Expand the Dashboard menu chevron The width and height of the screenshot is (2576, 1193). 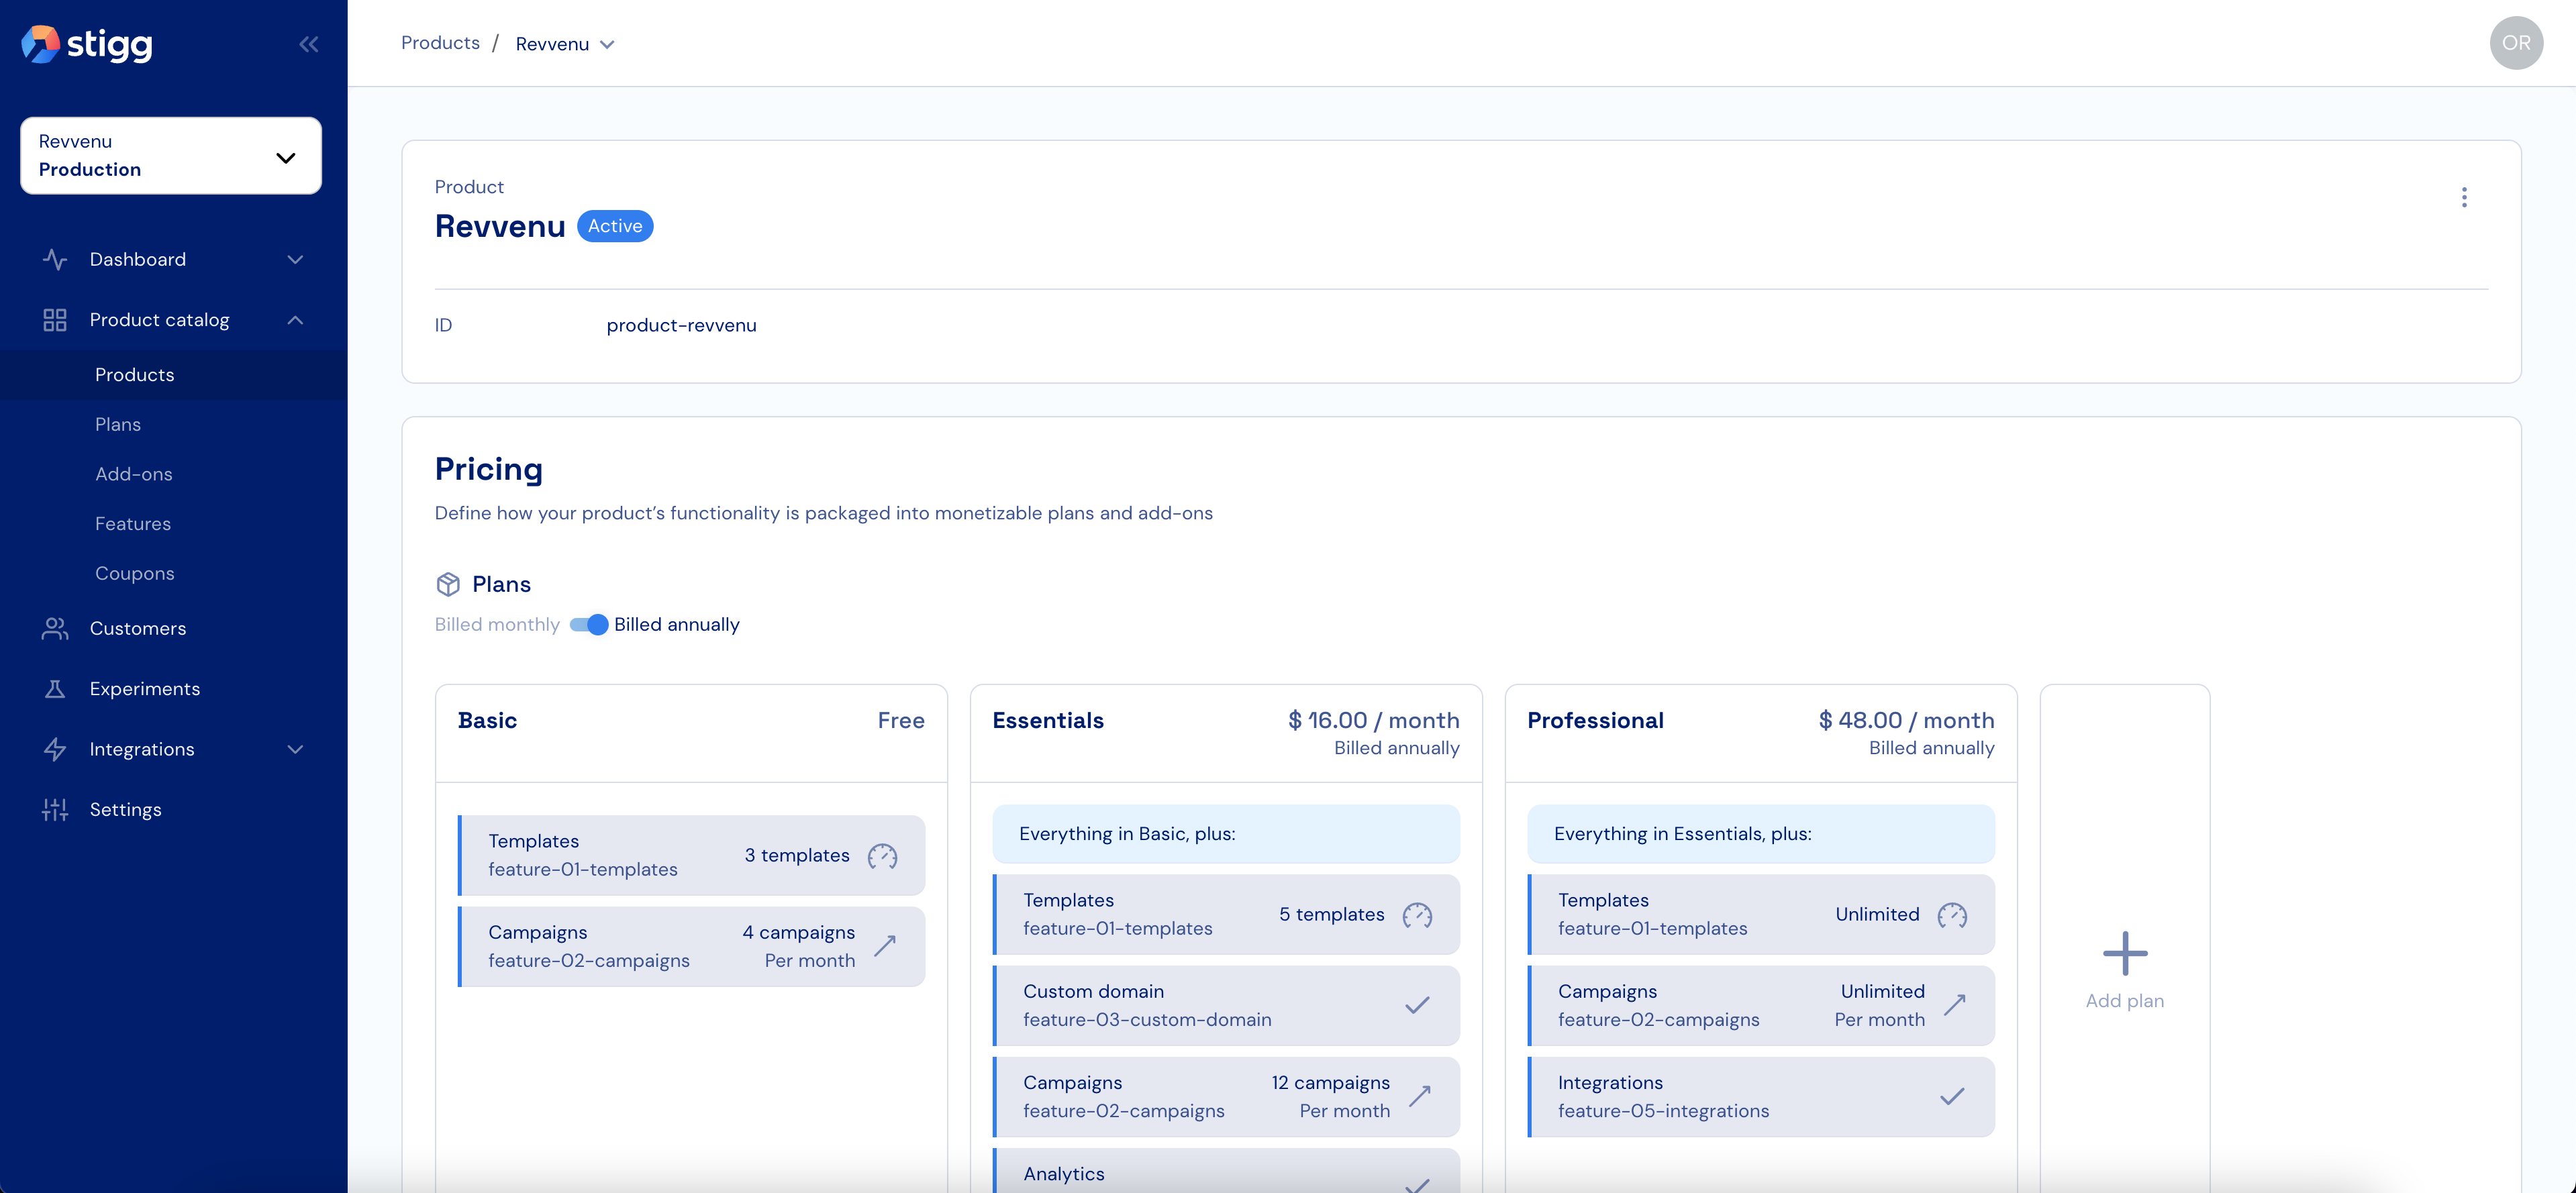pos(295,260)
